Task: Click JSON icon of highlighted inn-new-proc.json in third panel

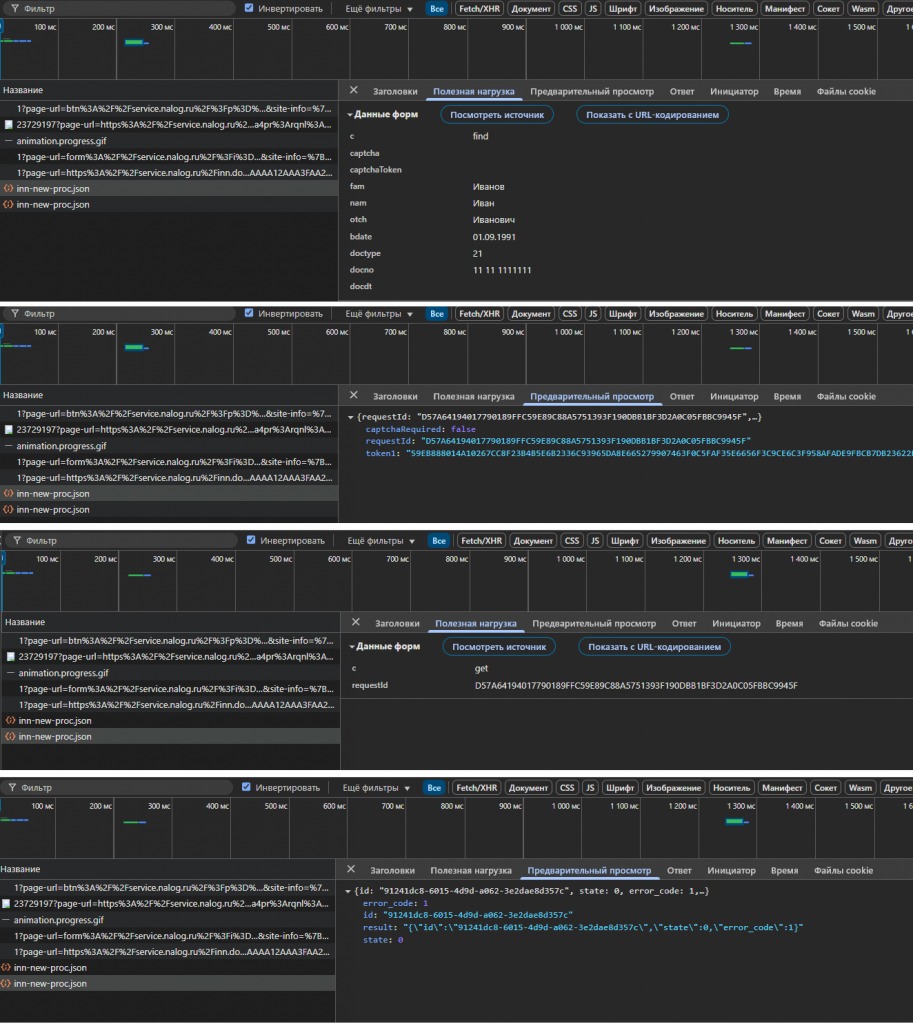Action: pyautogui.click(x=10, y=737)
